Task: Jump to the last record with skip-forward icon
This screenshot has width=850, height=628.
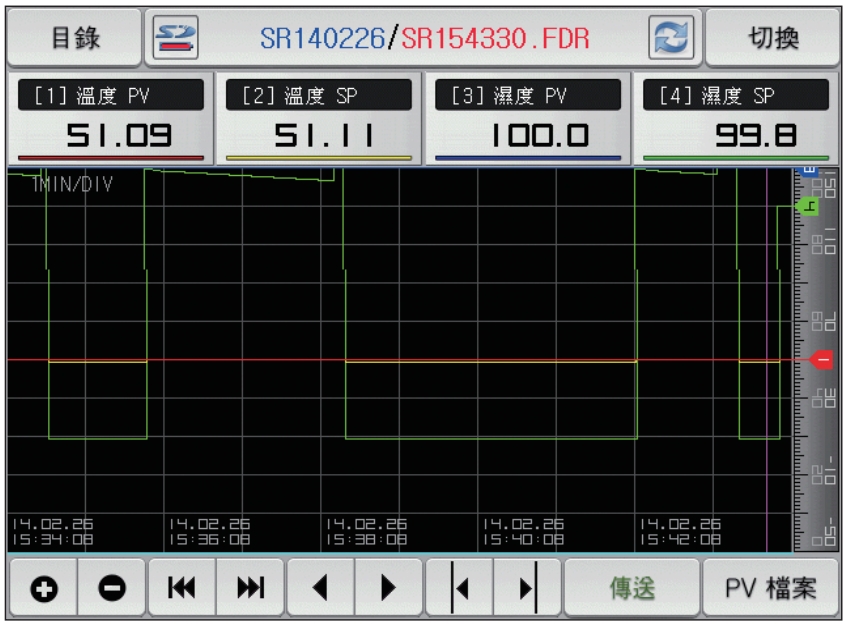Action: (250, 588)
